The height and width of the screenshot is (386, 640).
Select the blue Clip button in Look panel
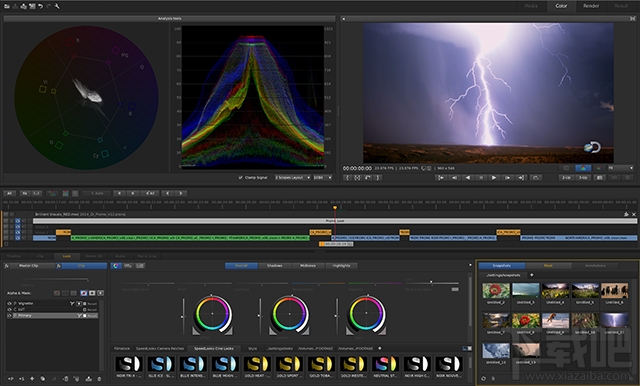[x=81, y=266]
